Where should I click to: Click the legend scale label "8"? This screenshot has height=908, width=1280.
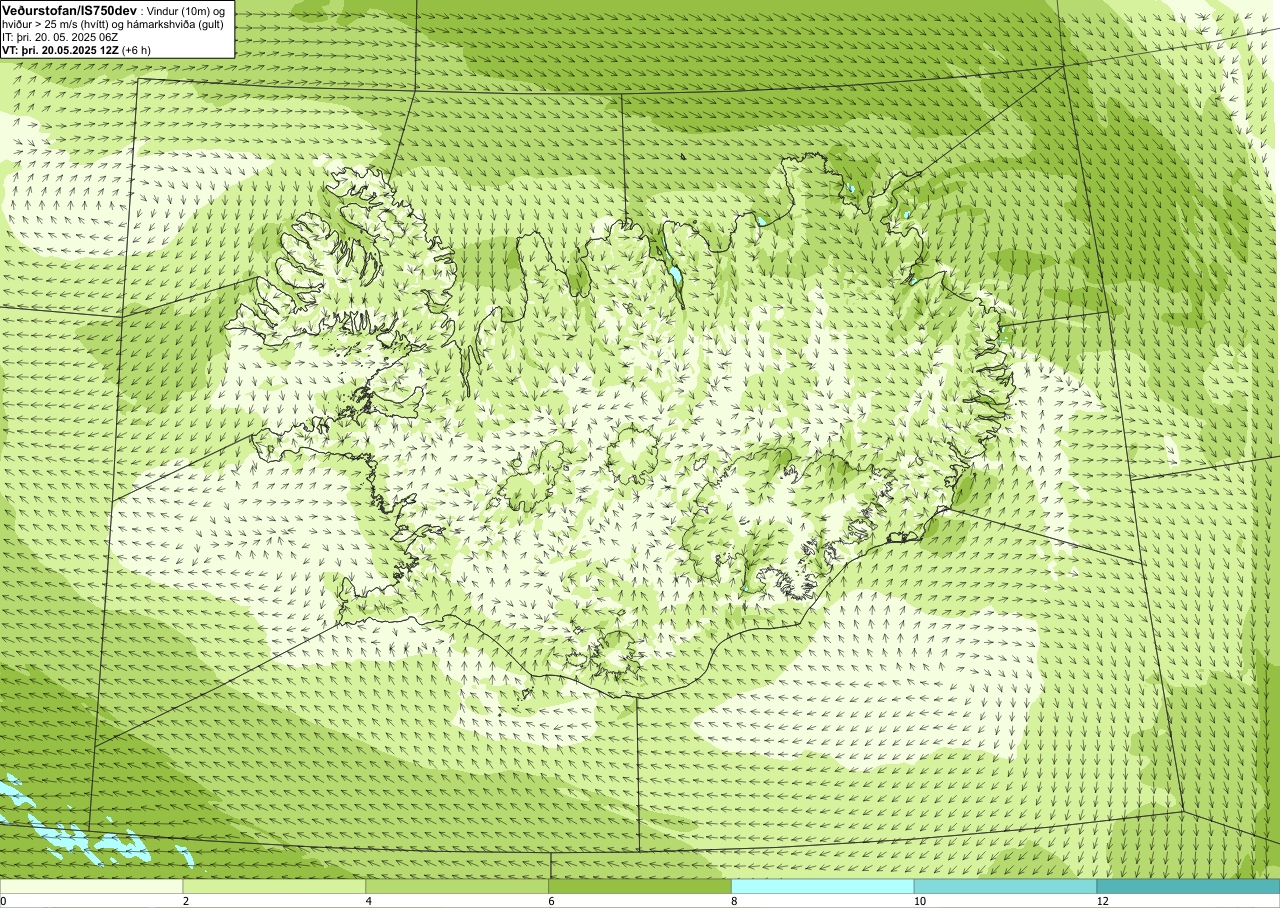tap(734, 901)
